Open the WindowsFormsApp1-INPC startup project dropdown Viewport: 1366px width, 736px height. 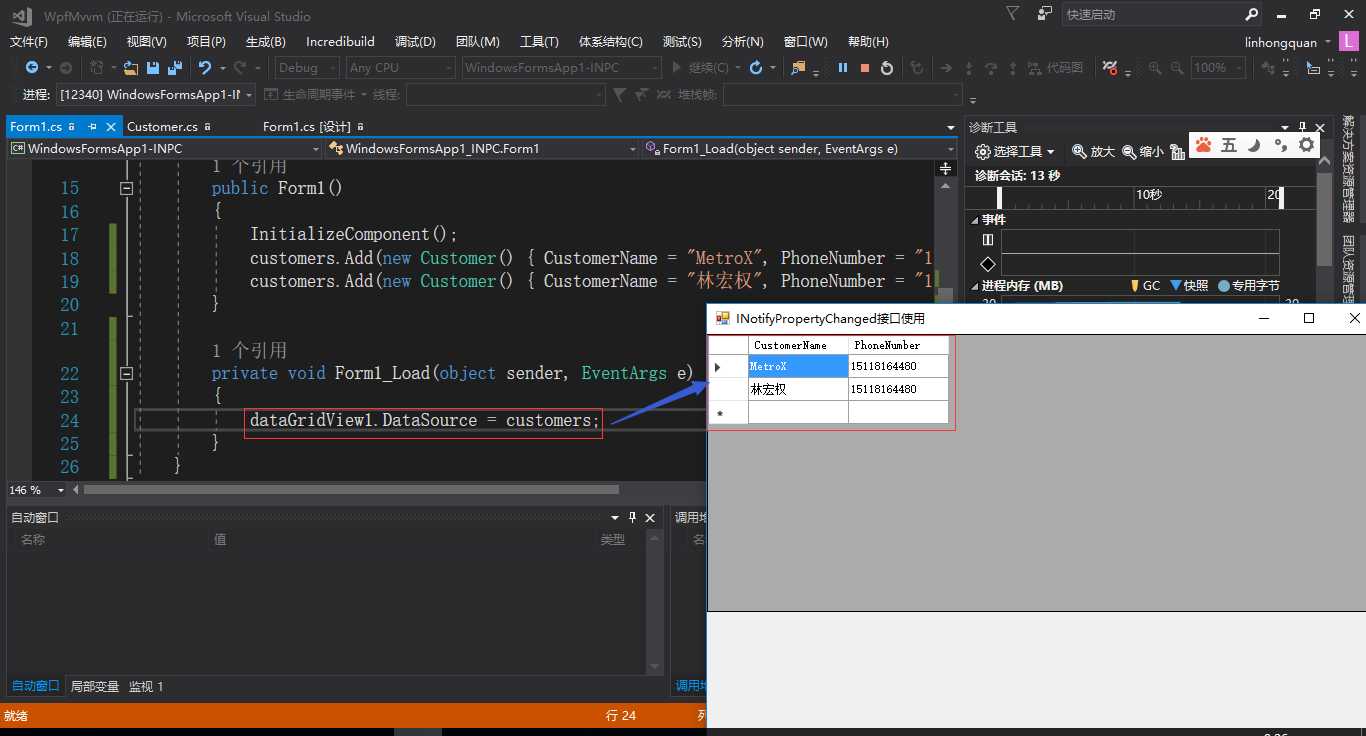point(561,68)
